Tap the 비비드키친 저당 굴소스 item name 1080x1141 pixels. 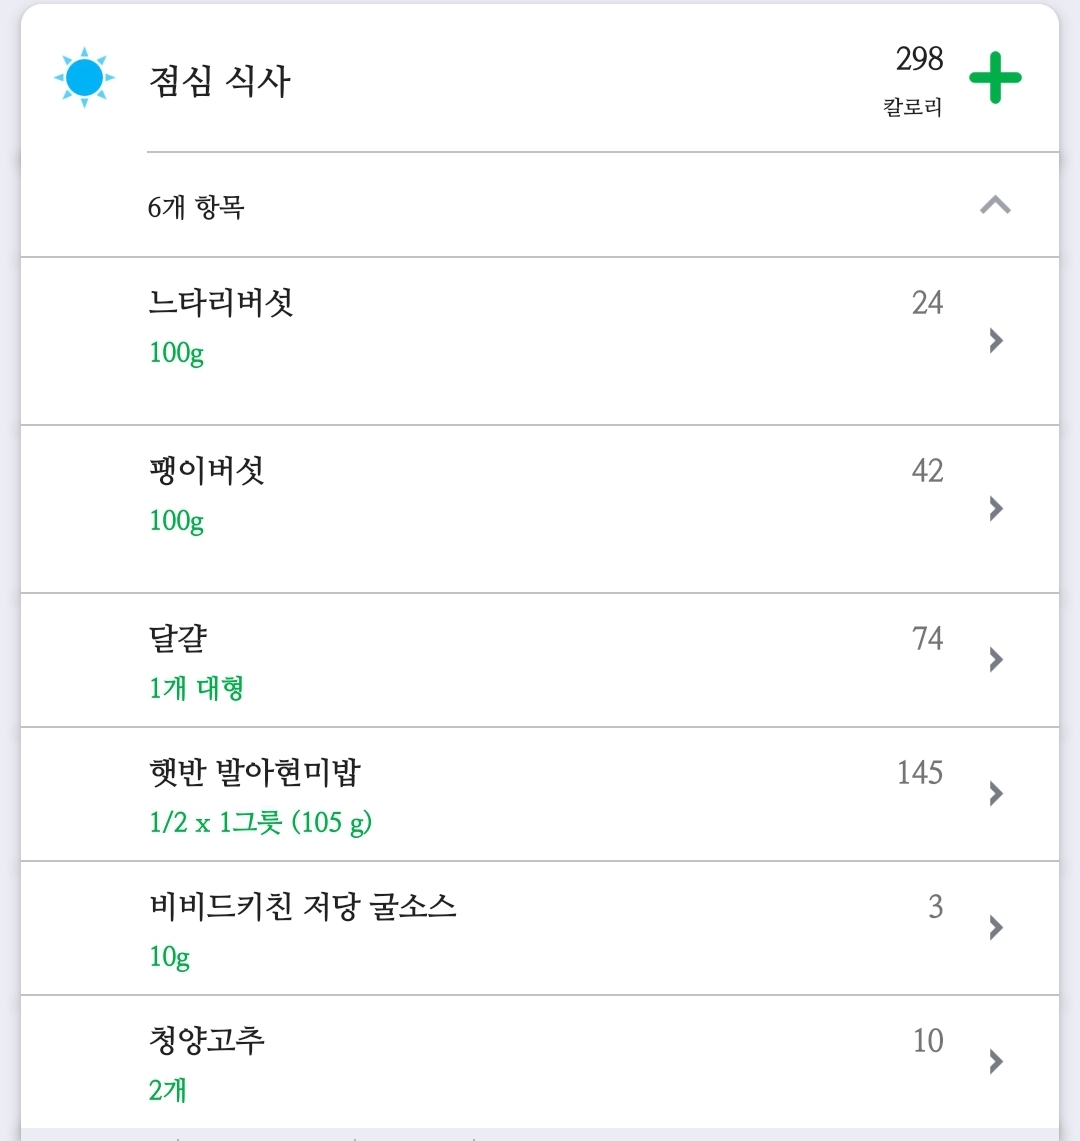point(302,906)
